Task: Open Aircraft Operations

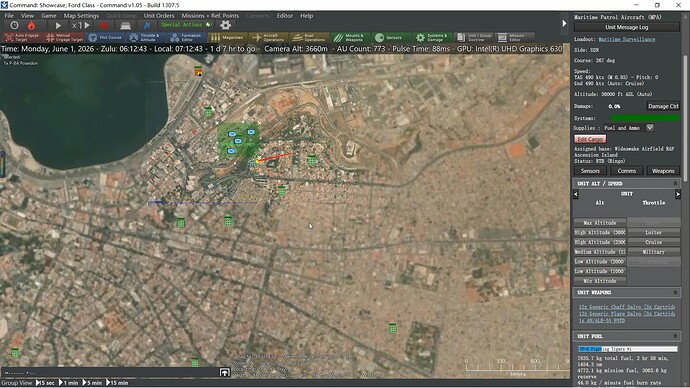Action: 268,37
